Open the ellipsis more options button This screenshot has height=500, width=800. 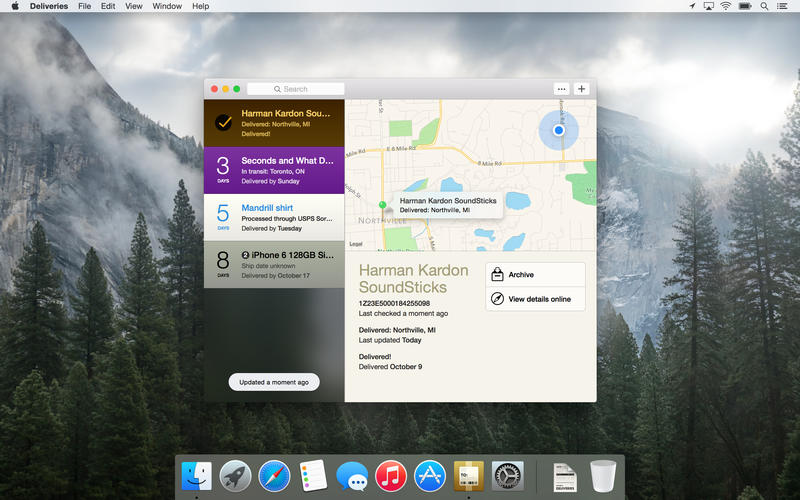point(561,89)
